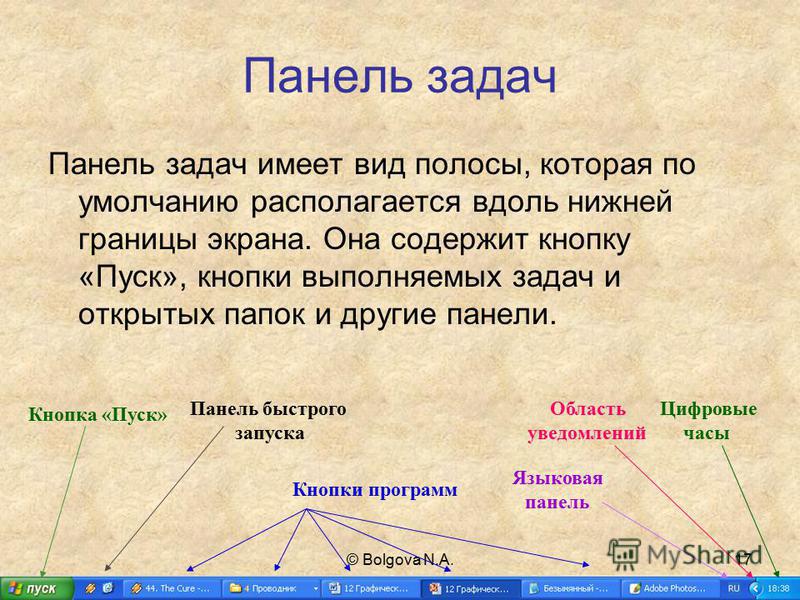Open the '4 Проводник' taskbar group
Viewport: 800px width, 600px height.
click(x=271, y=589)
